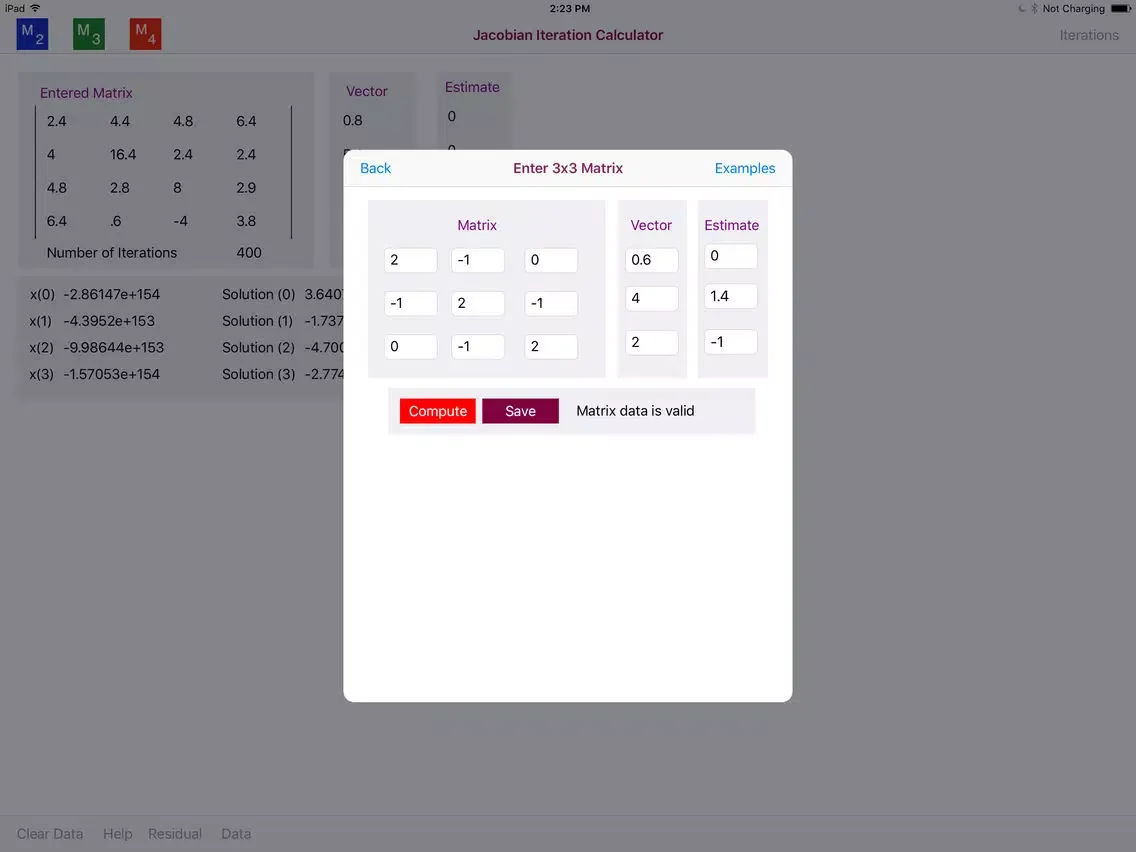This screenshot has height=852, width=1136.
Task: Click the Wi-Fi status icon
Action: tap(35, 8)
